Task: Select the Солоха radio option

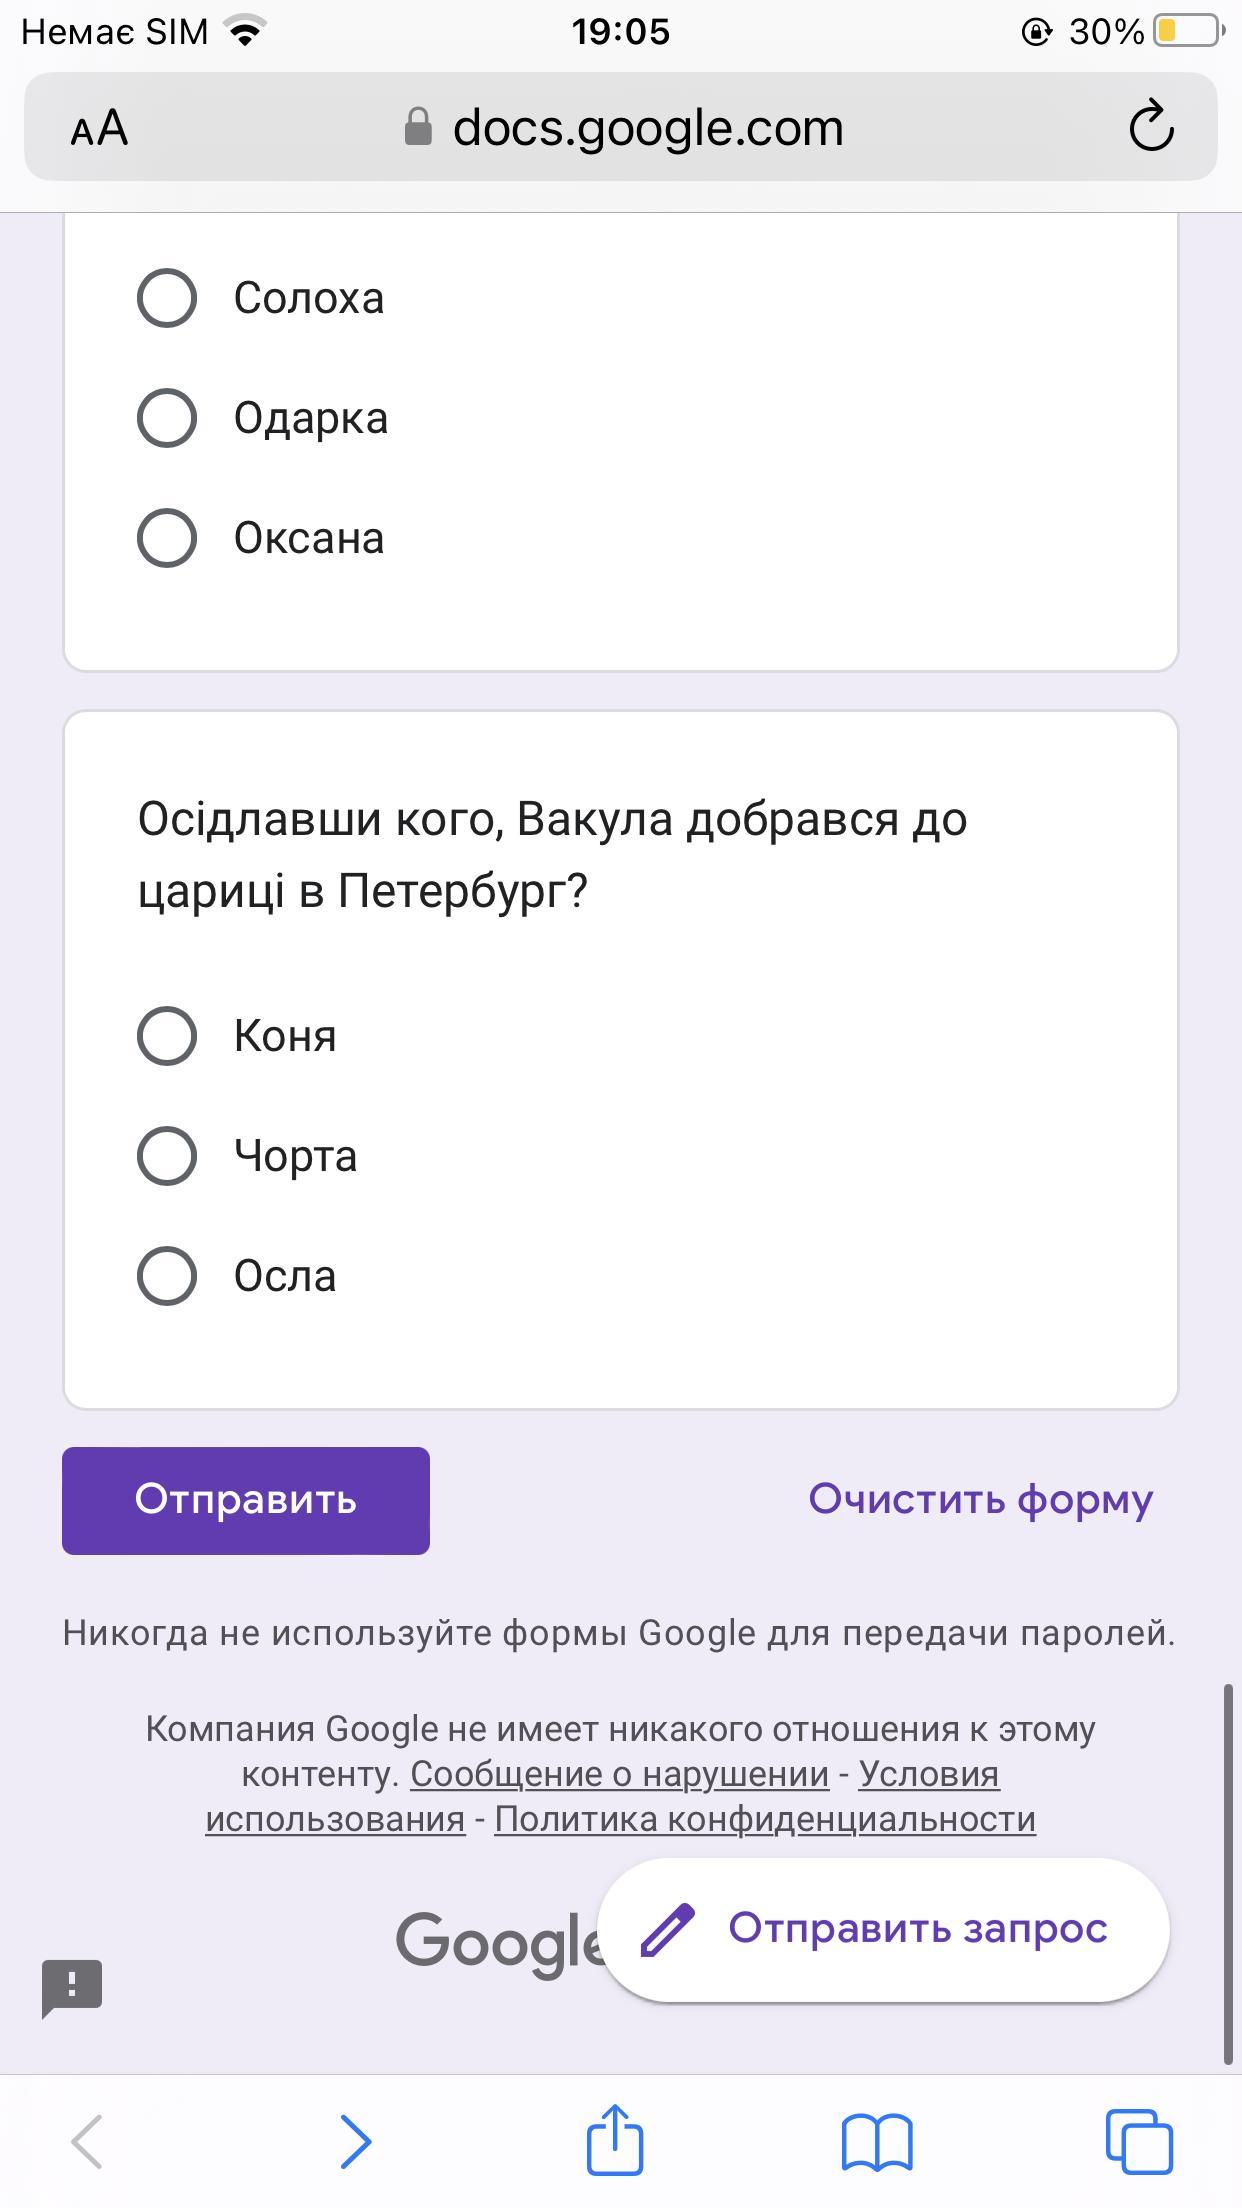Action: click(x=167, y=298)
